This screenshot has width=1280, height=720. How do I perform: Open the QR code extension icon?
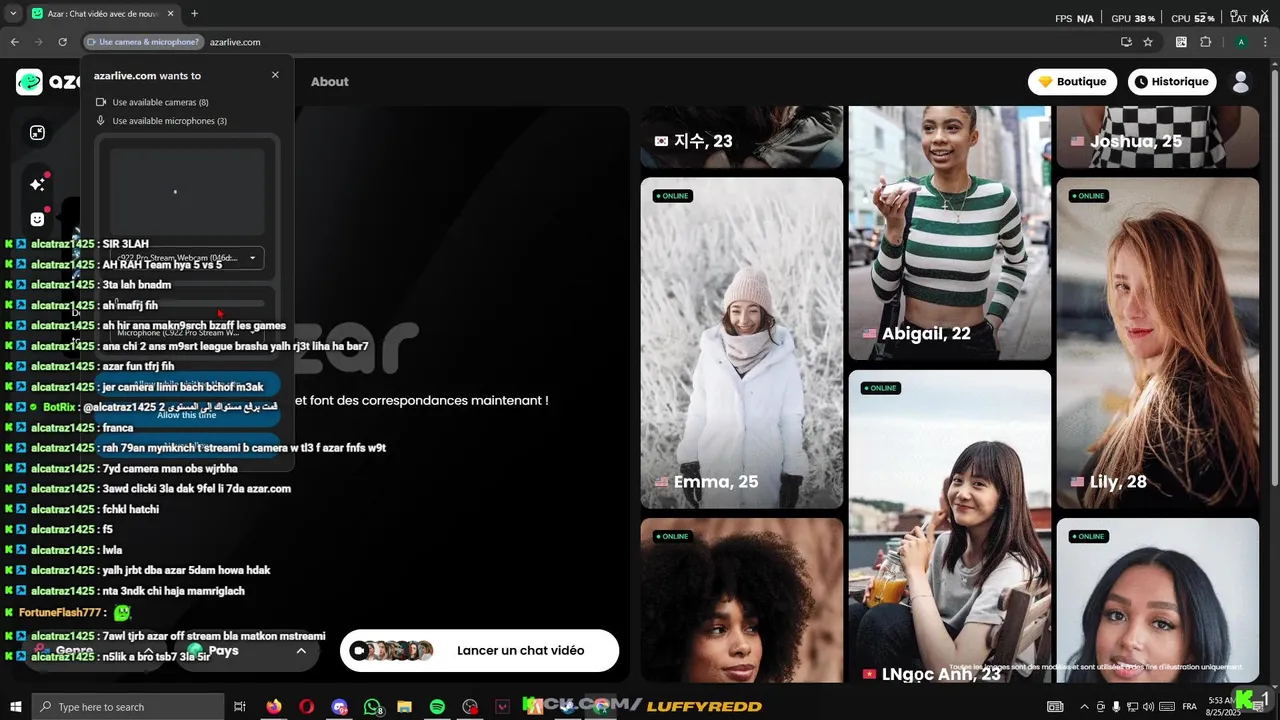1181,42
